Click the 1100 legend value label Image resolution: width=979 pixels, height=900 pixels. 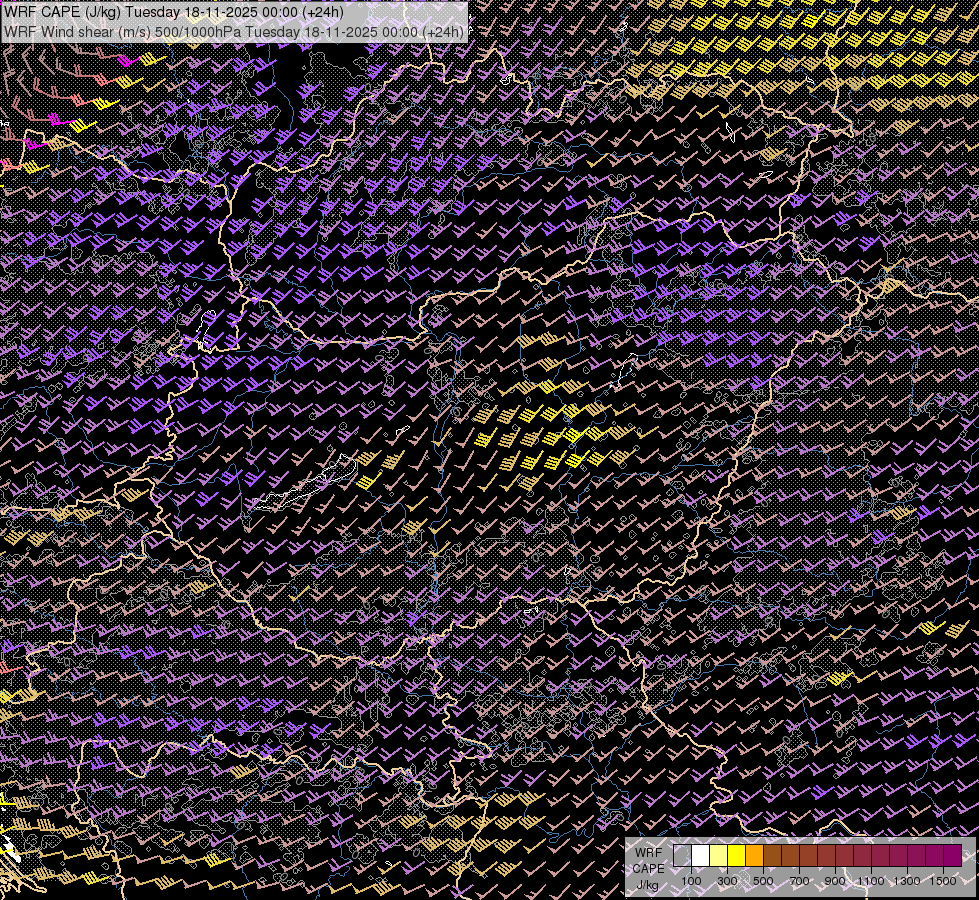point(871,881)
